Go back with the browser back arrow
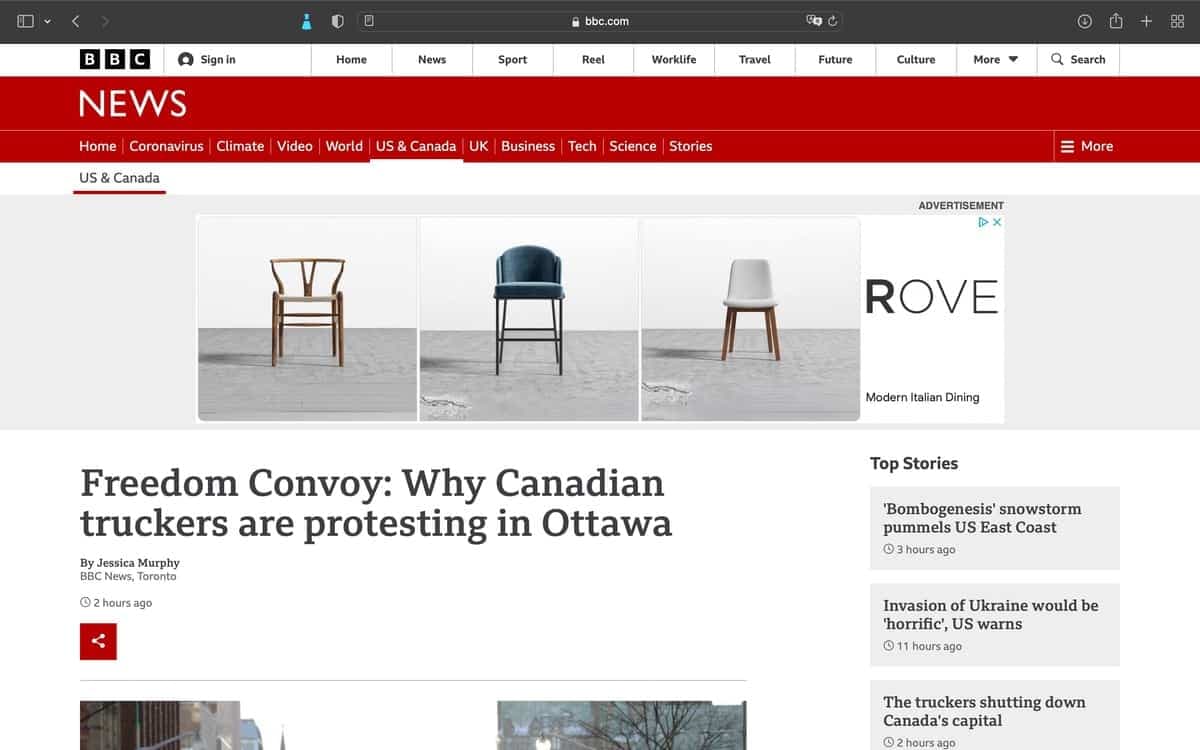Screen dimensions: 1200x750 click(x=76, y=21)
